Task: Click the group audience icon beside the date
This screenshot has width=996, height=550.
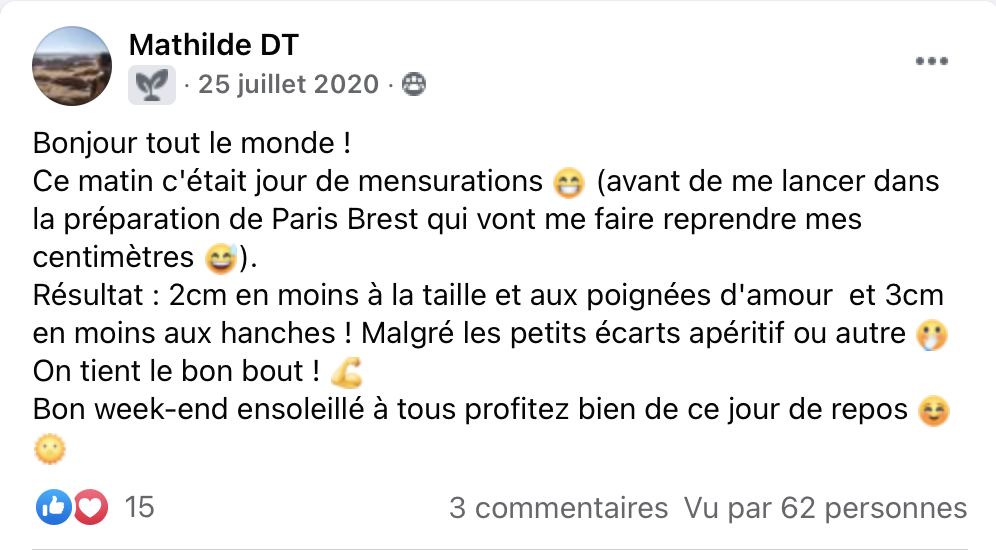Action: point(413,86)
